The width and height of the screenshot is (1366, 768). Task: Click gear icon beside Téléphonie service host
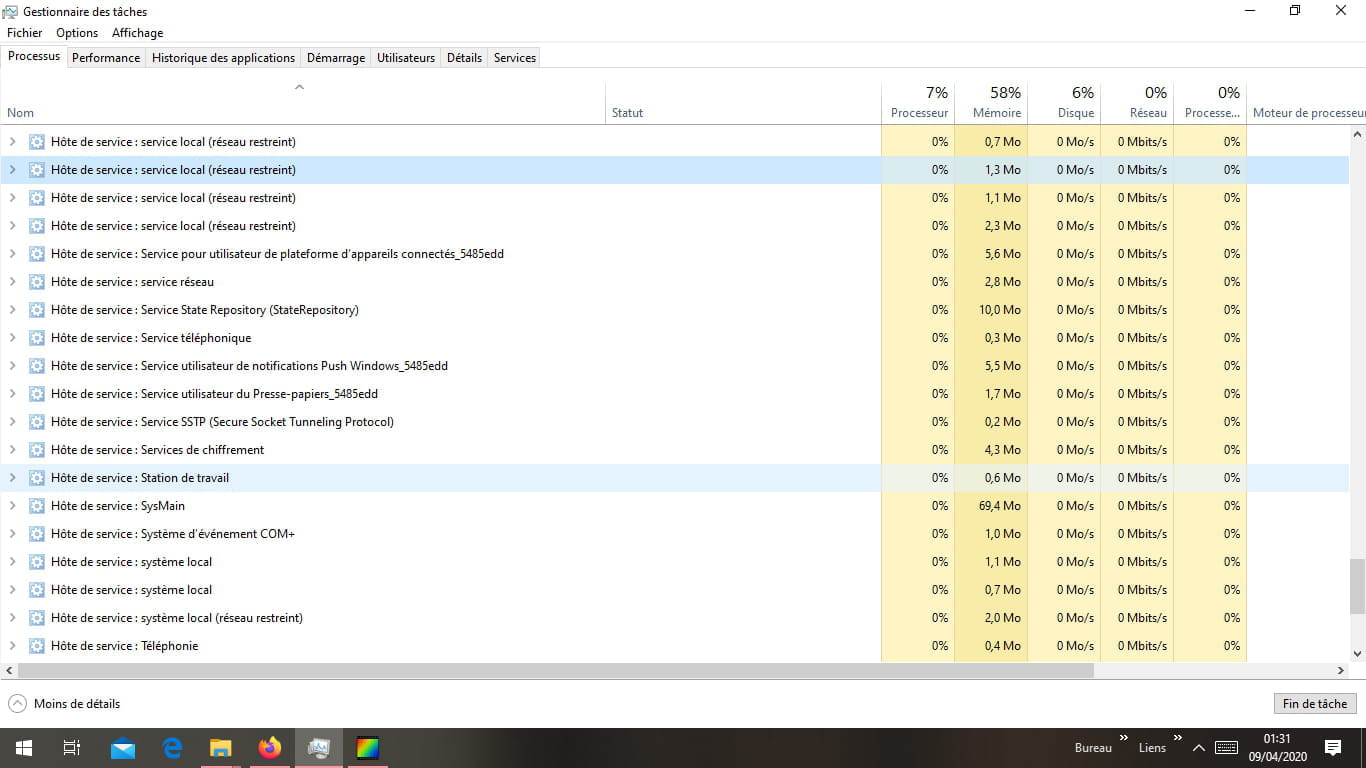(37, 646)
